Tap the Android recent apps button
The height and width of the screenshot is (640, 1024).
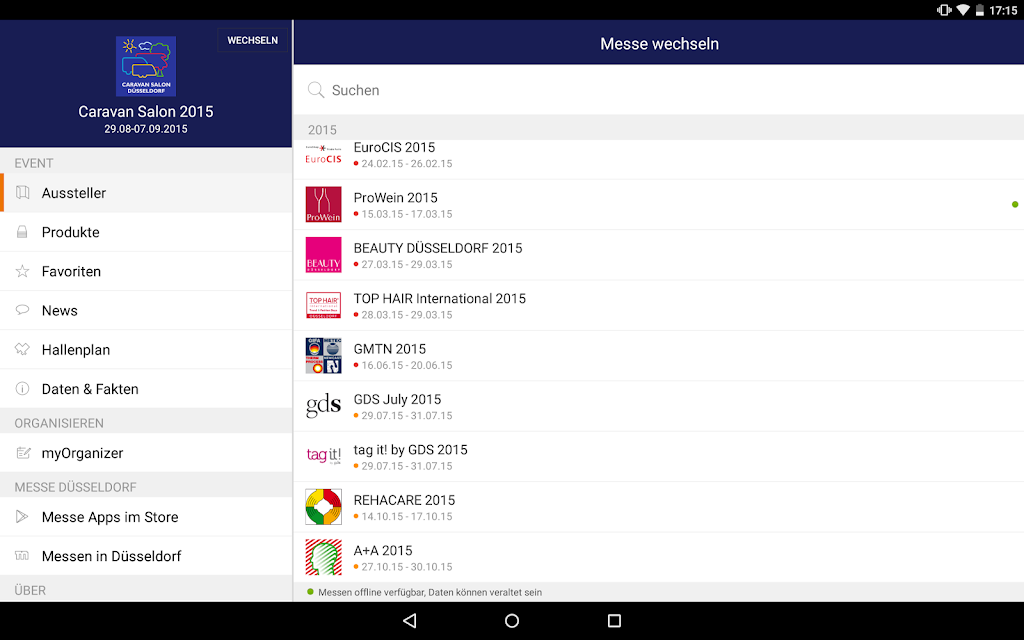[614, 620]
